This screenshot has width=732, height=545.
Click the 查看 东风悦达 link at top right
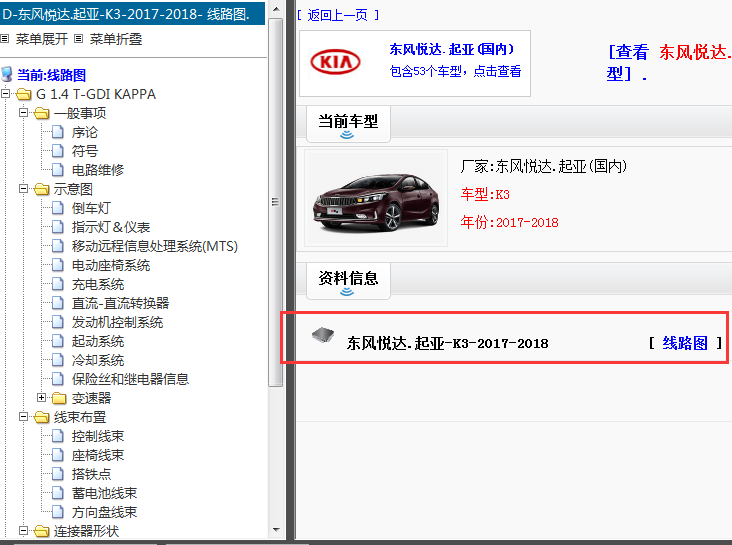click(x=669, y=63)
